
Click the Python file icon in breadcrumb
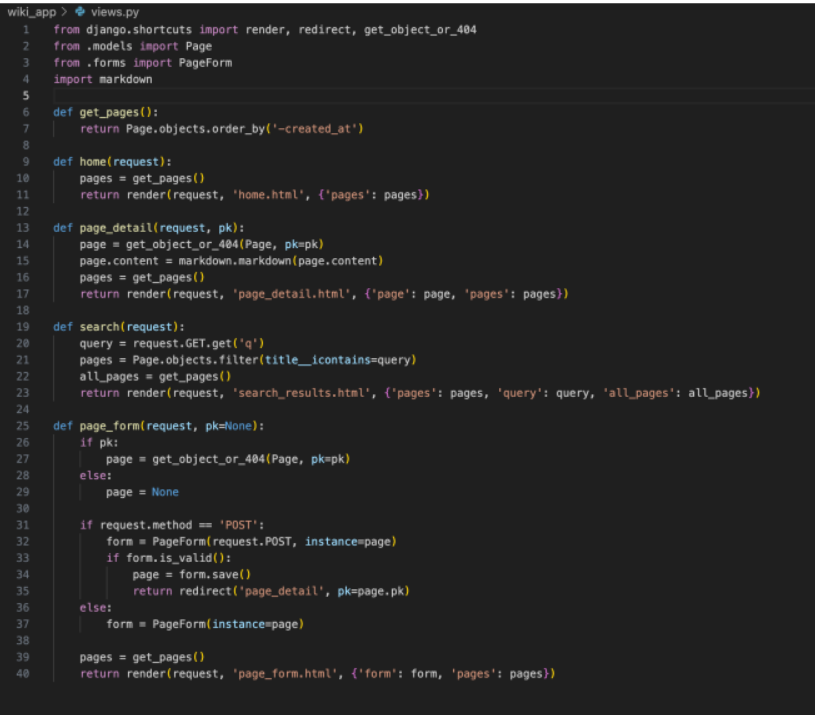(x=79, y=11)
